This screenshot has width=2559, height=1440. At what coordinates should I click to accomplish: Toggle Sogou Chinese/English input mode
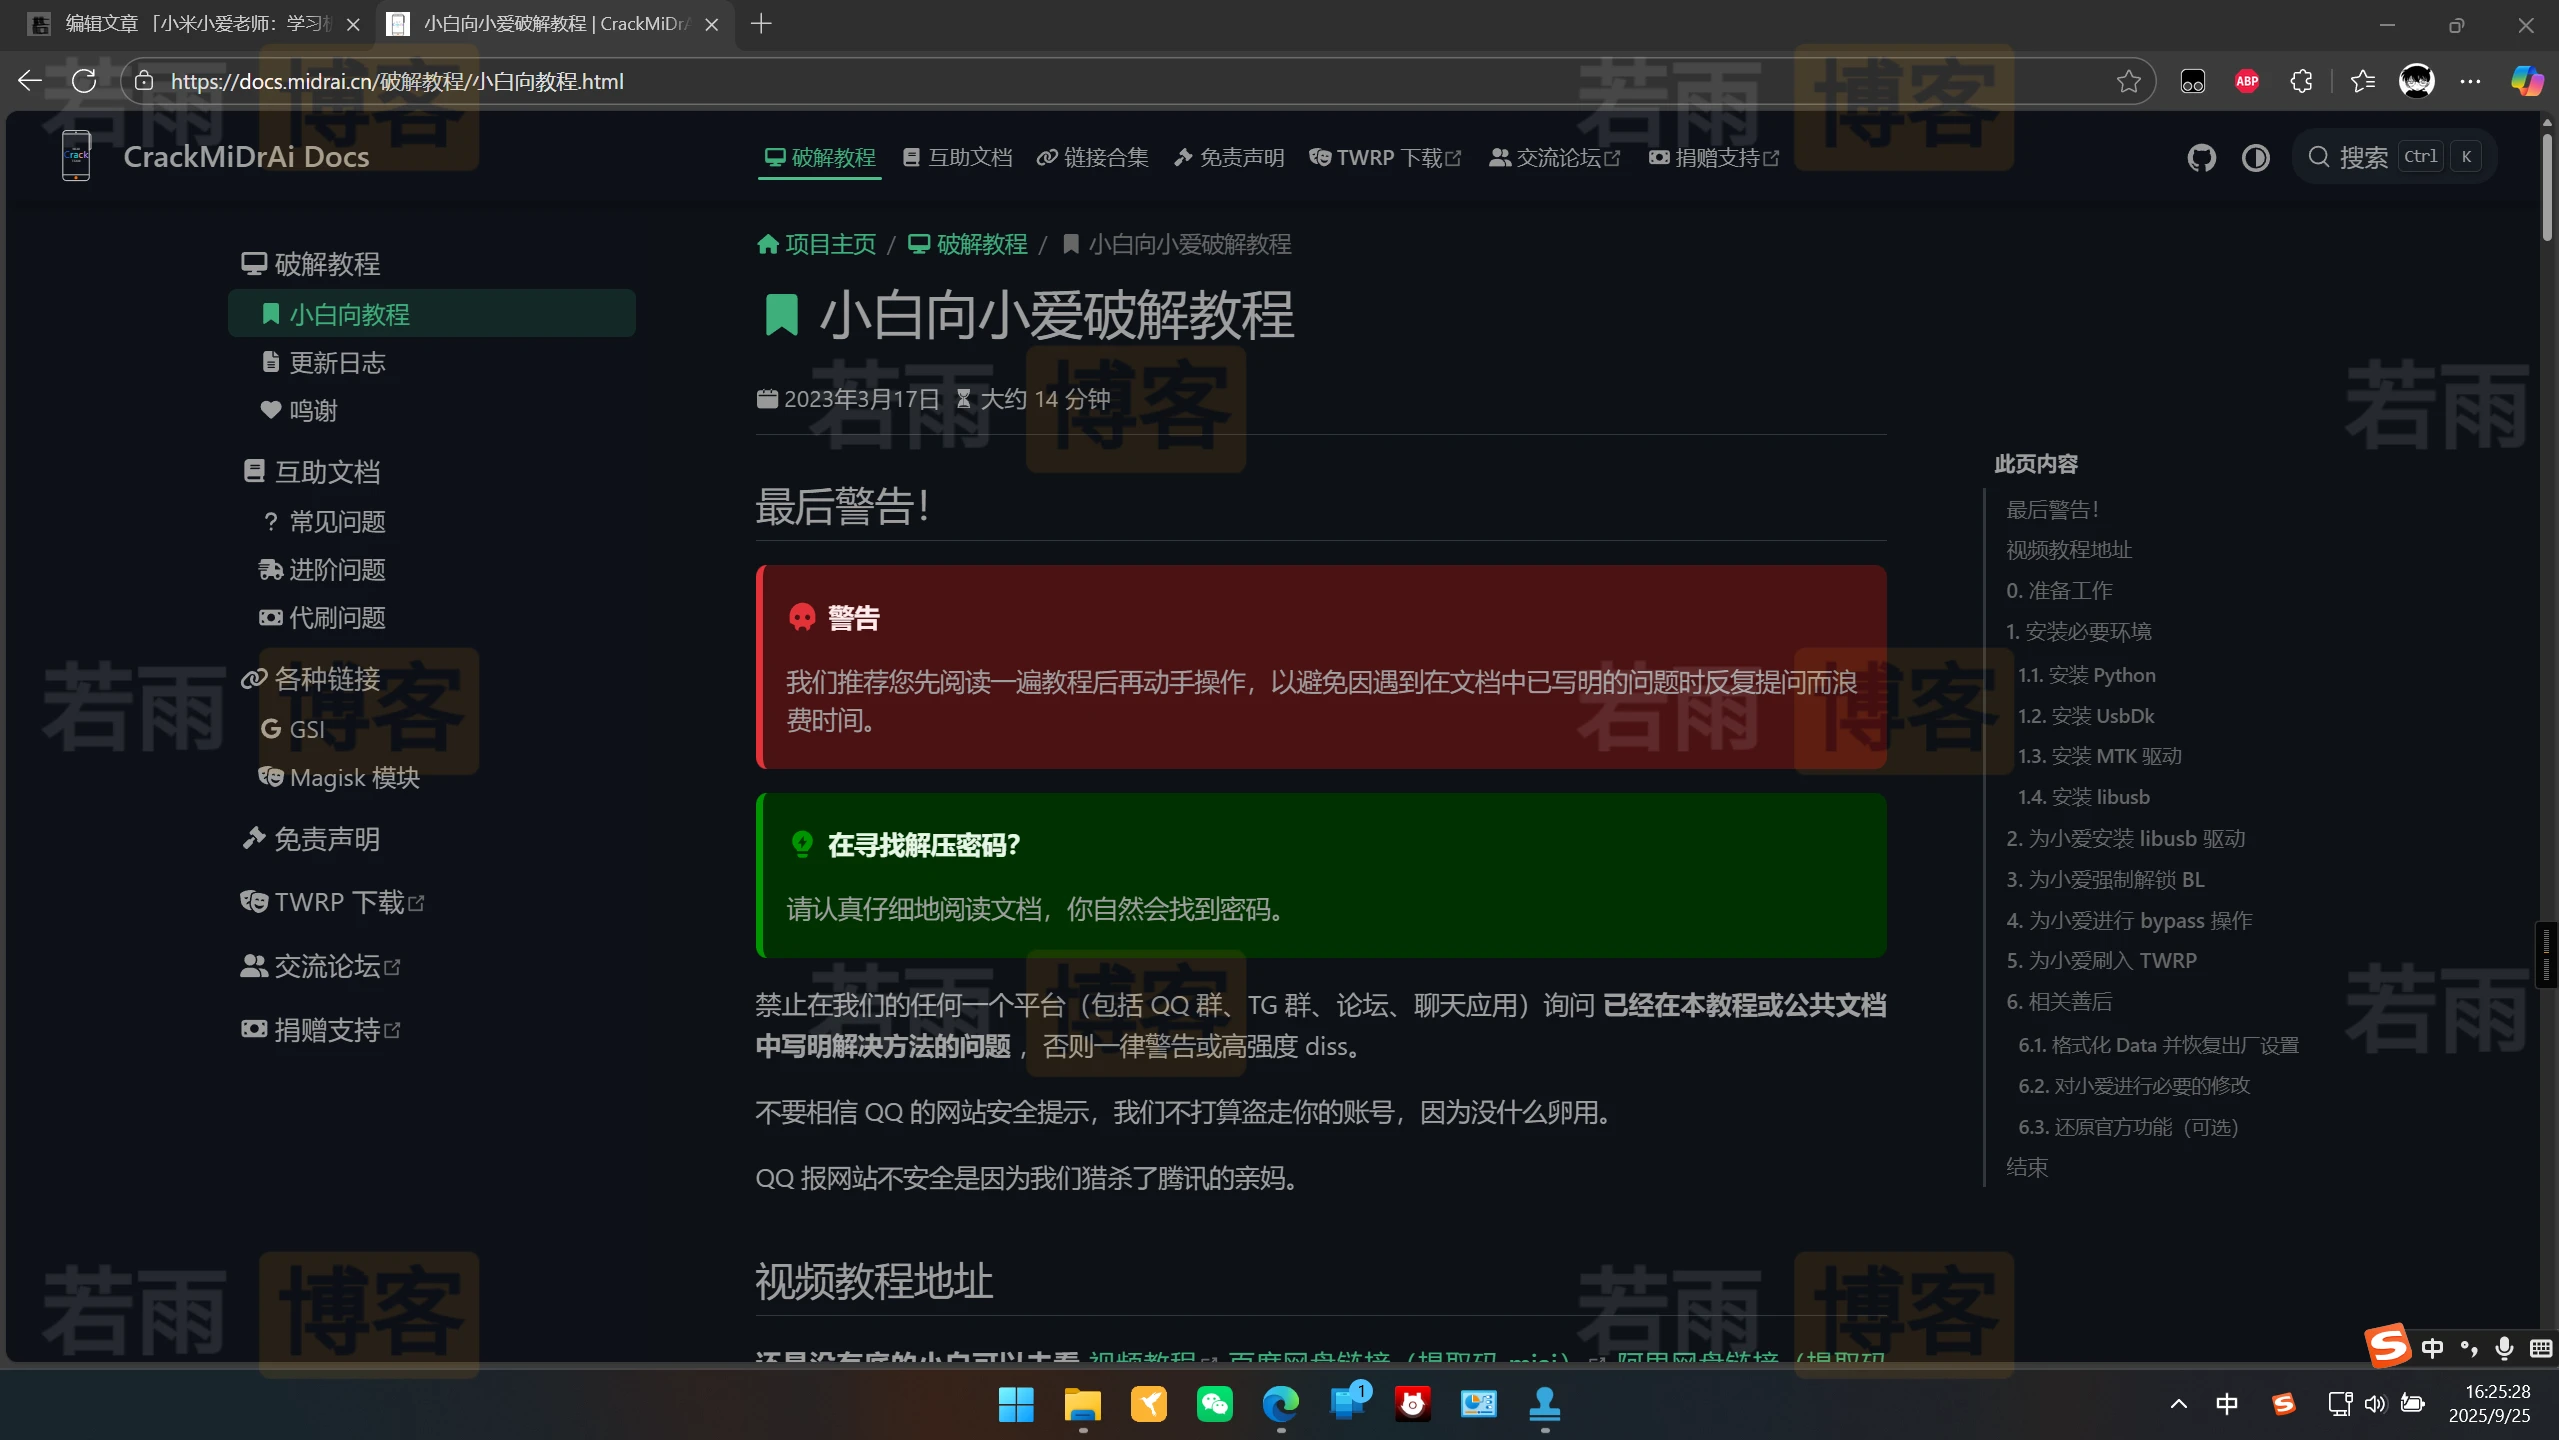coord(2432,1348)
